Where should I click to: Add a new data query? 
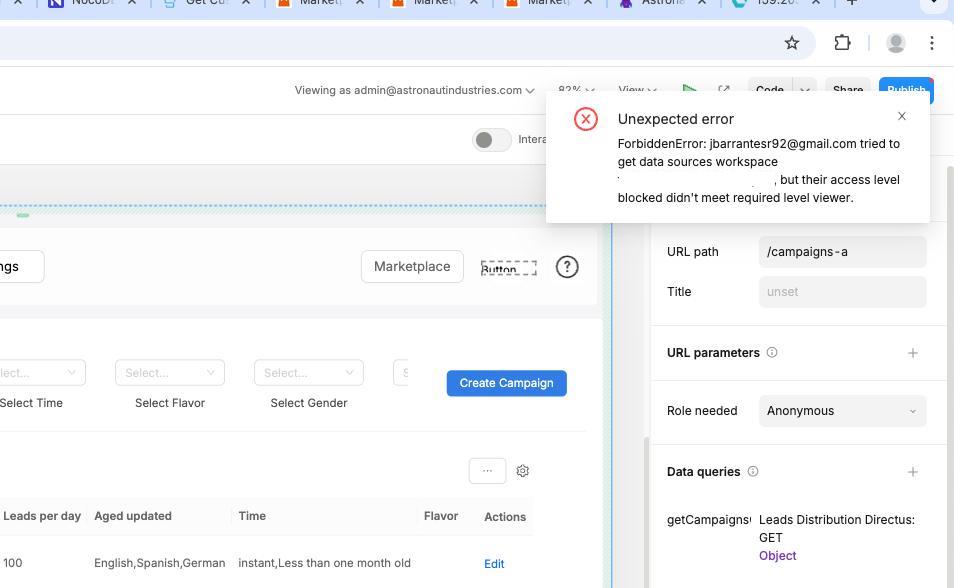coord(912,472)
